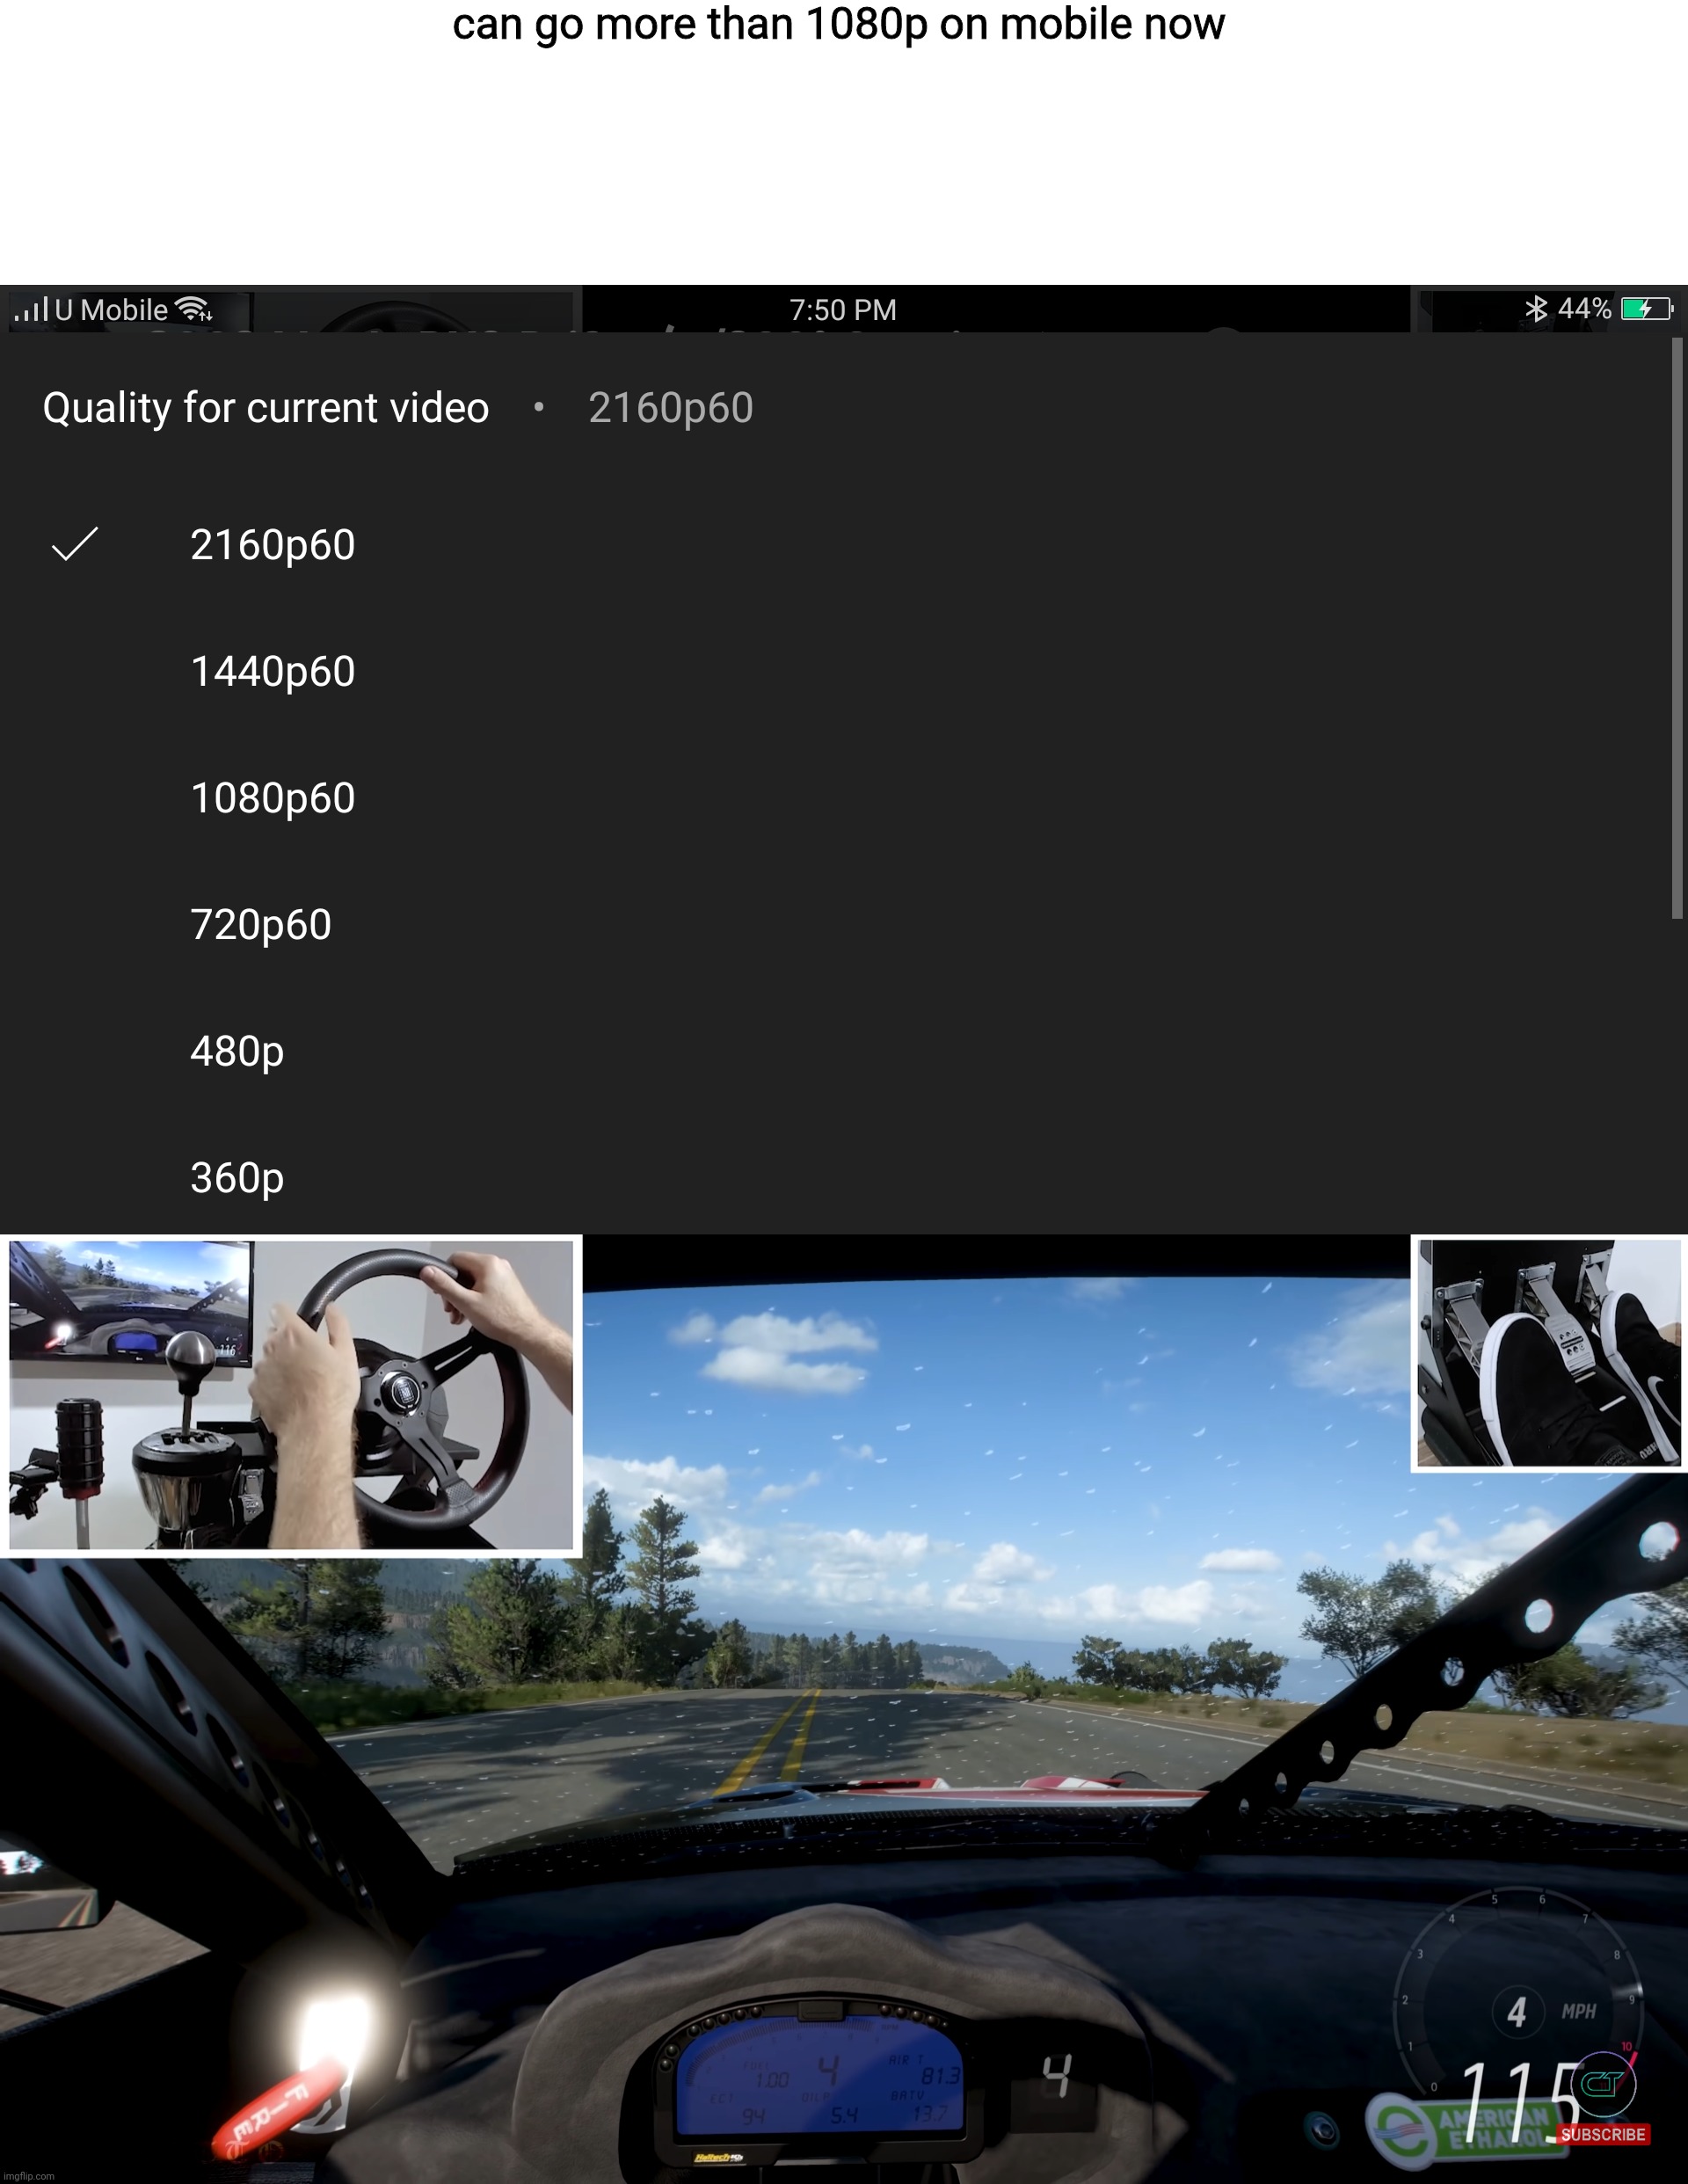The image size is (1688, 2184).
Task: Tap the gear number 4 in speedometer
Action: click(x=1517, y=2012)
